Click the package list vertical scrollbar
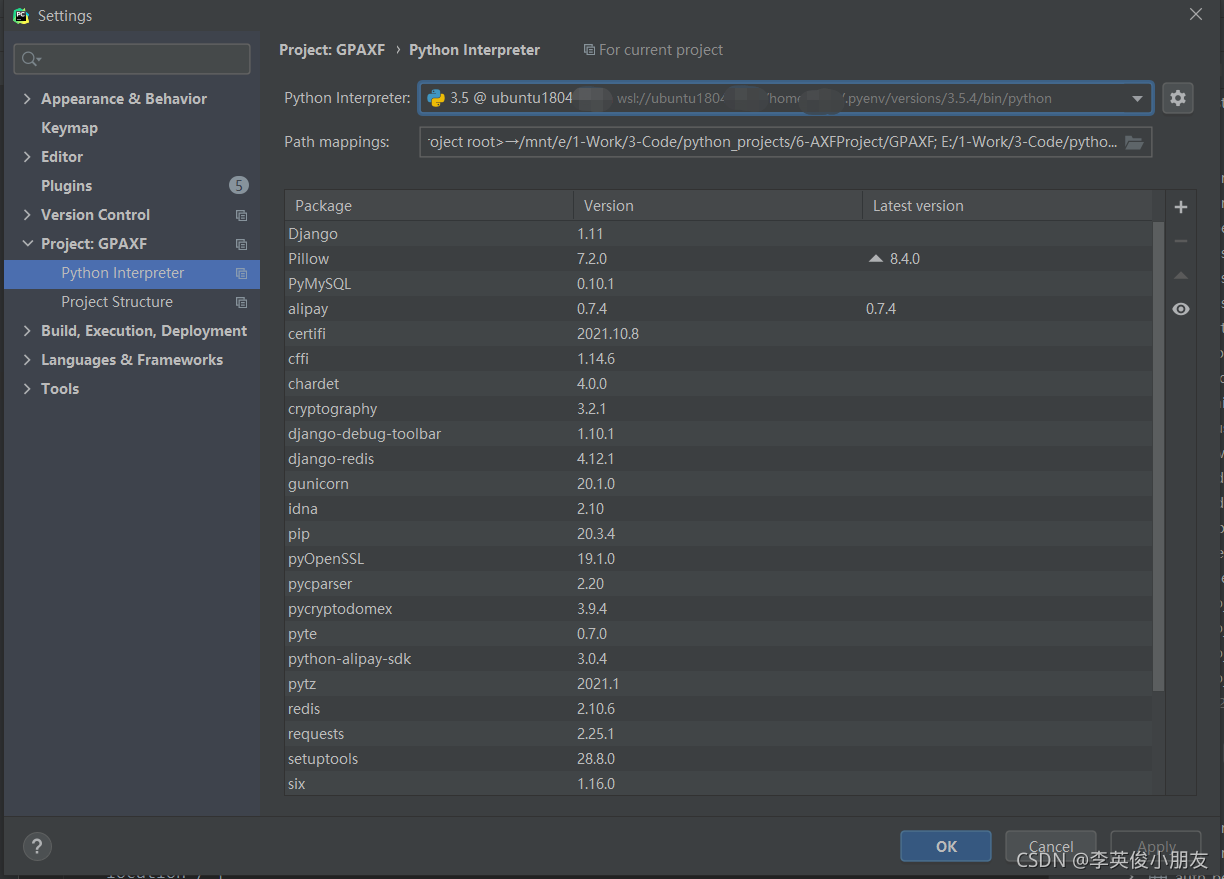 tap(1158, 456)
